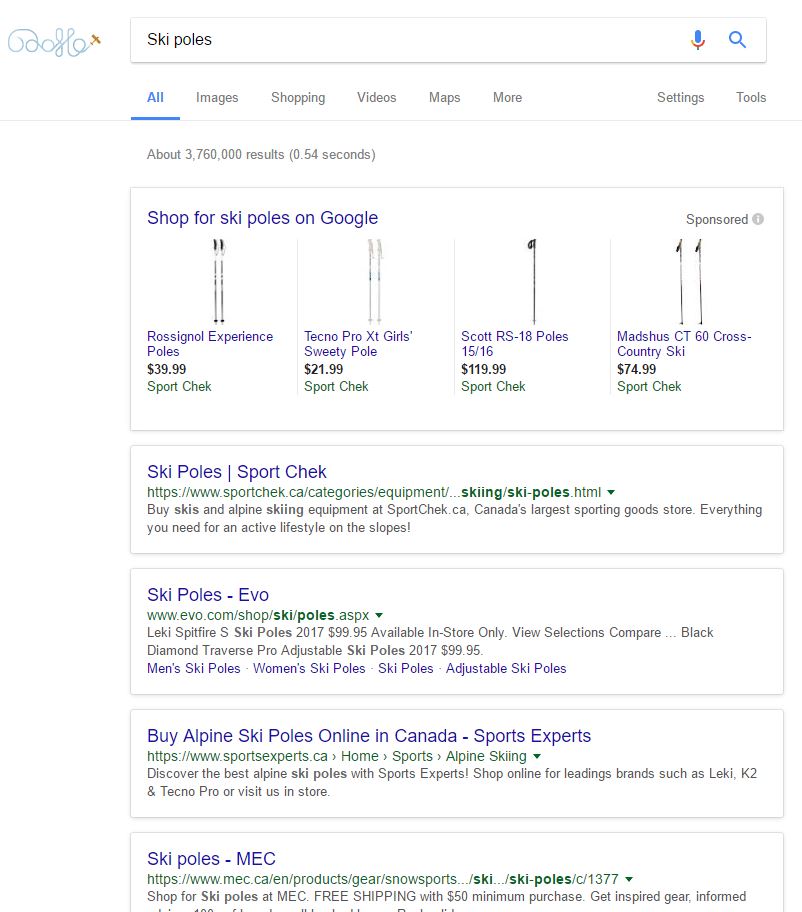Click the blue search magnifier icon
Viewport: 802px width, 912px height.
[737, 40]
